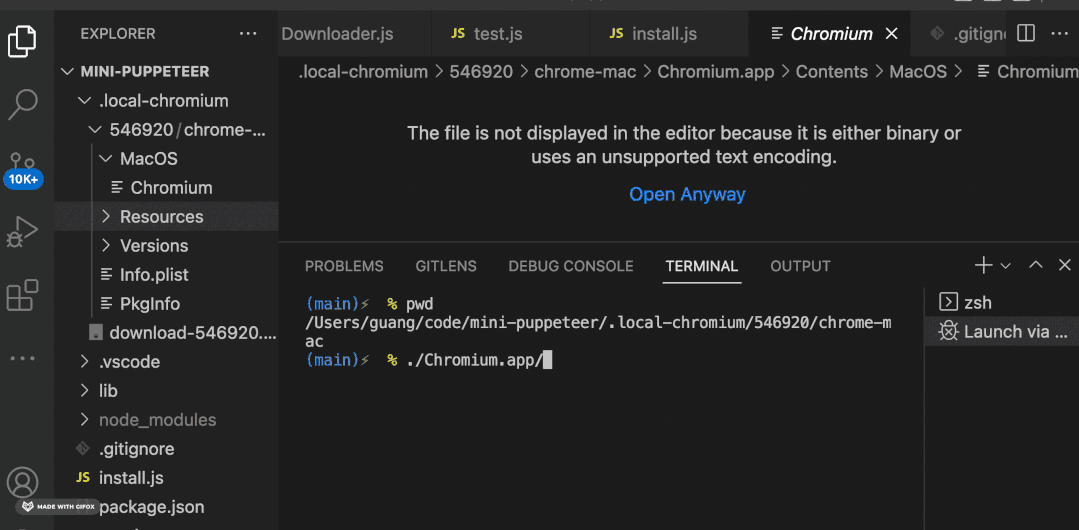Image resolution: width=1079 pixels, height=530 pixels.
Task: Maximize the panel with the up chevron
Action: 1036,265
